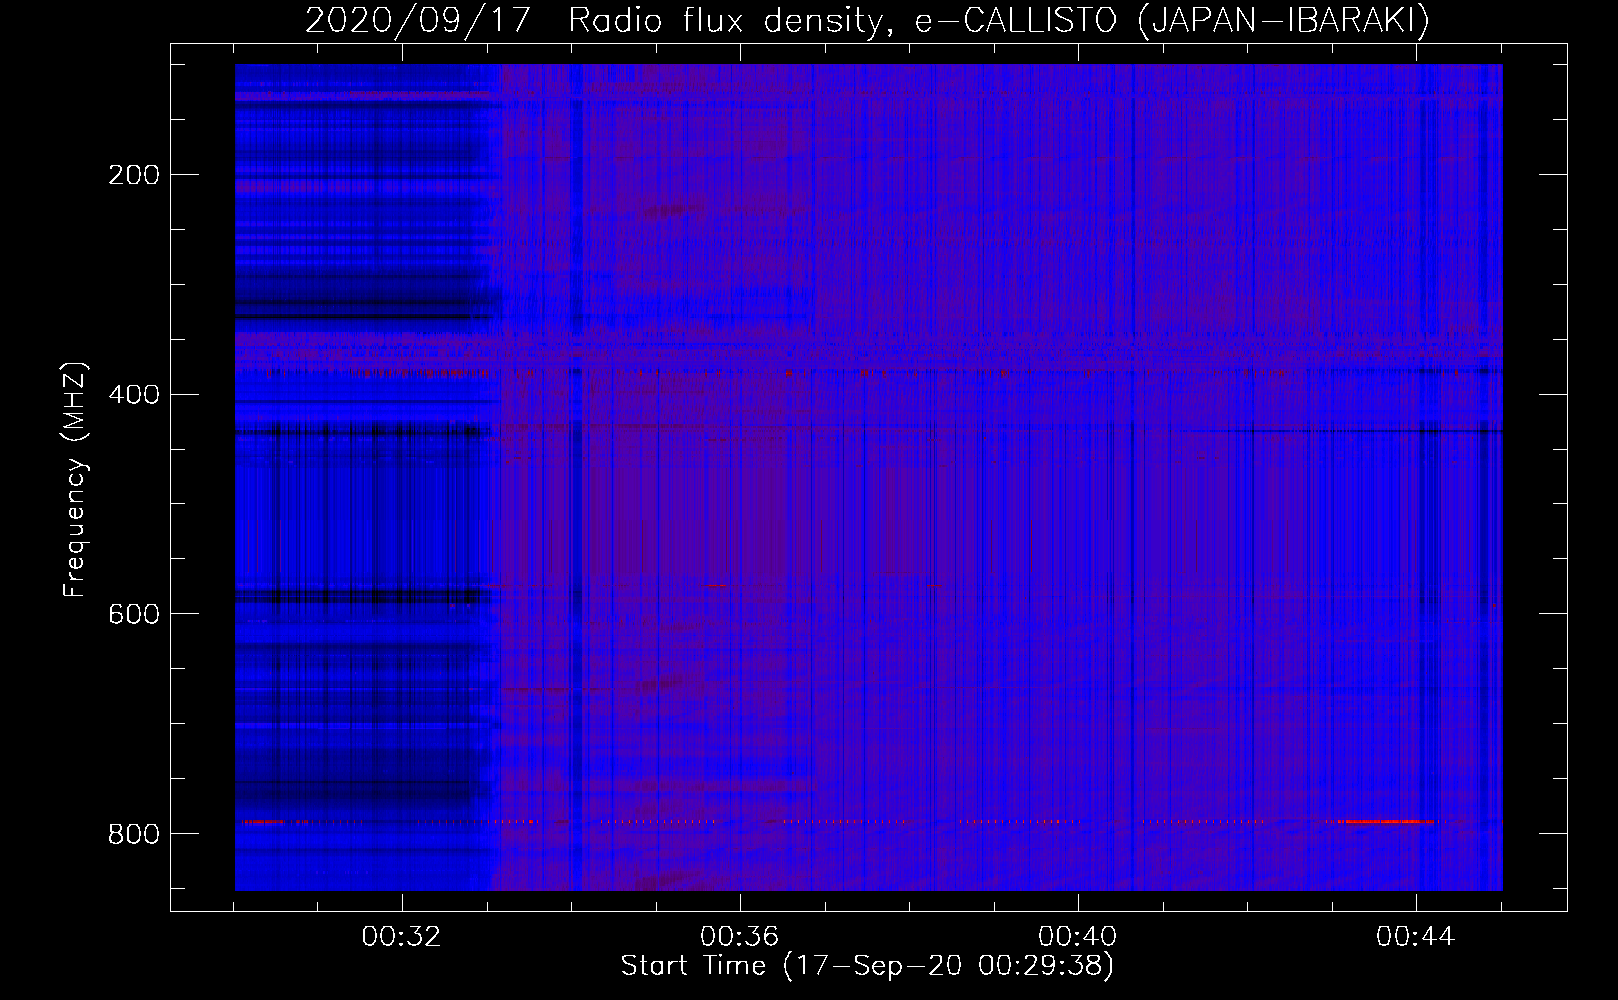Select the 200 frequency tick label
The width and height of the screenshot is (1618, 1000).
tap(134, 175)
